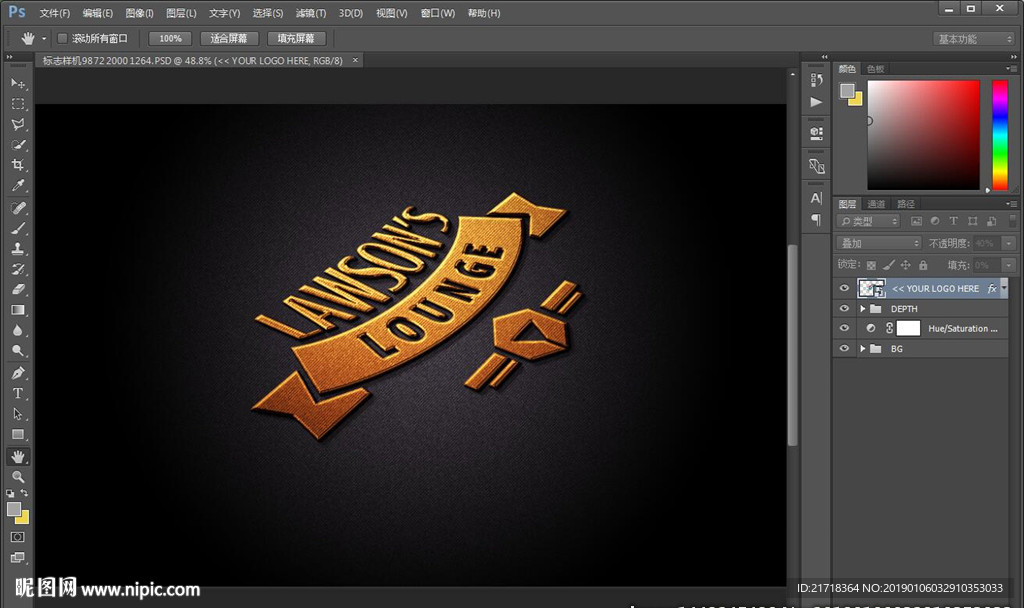
Task: Open the workspace switcher dropdown
Action: [973, 39]
